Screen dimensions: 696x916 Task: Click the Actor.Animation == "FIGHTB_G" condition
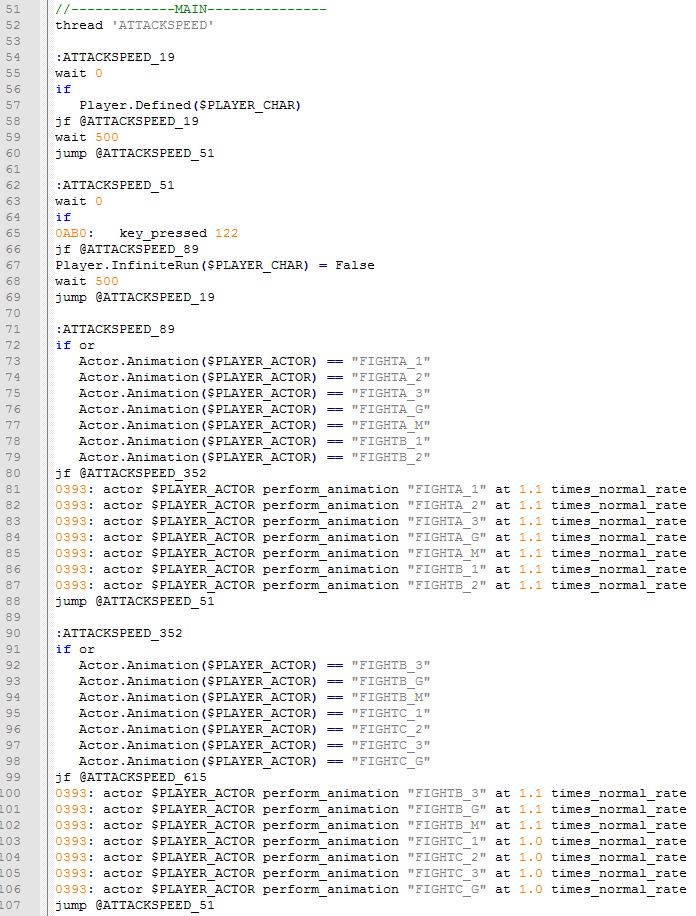pos(255,681)
